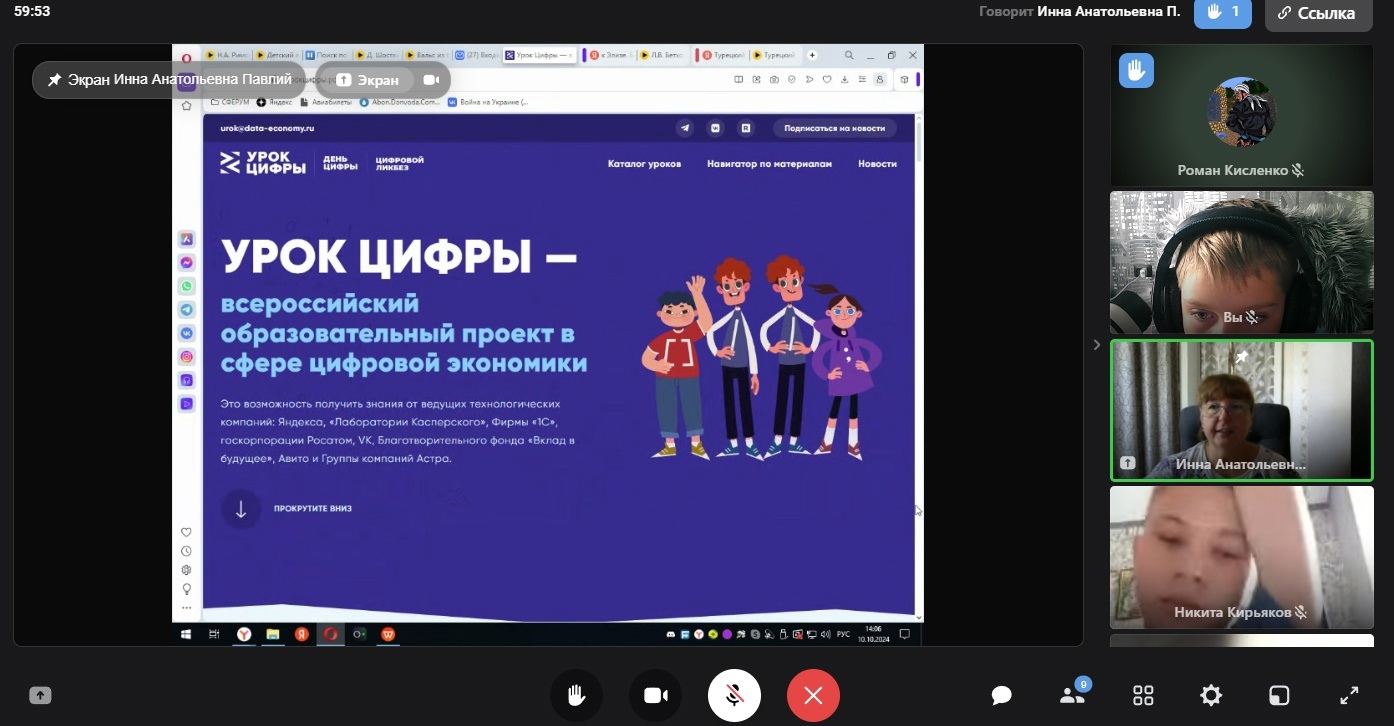Switch to camera view of the presenter

point(431,80)
